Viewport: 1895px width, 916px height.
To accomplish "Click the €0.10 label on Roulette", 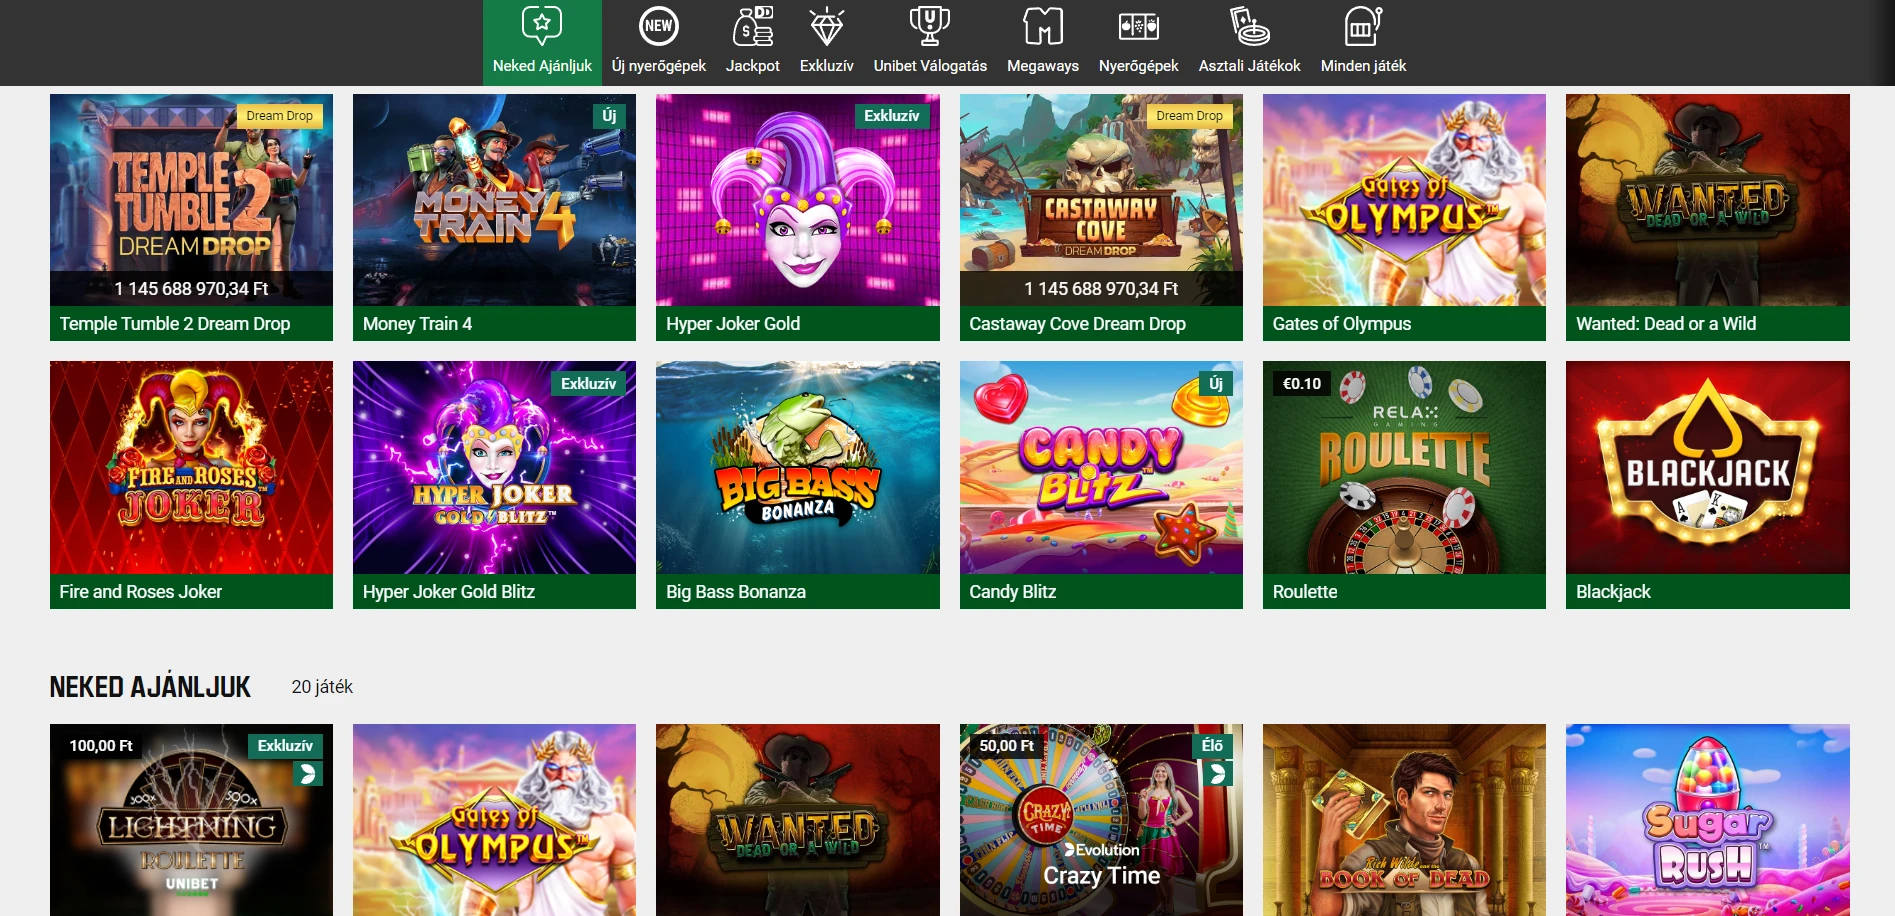I will (1302, 384).
